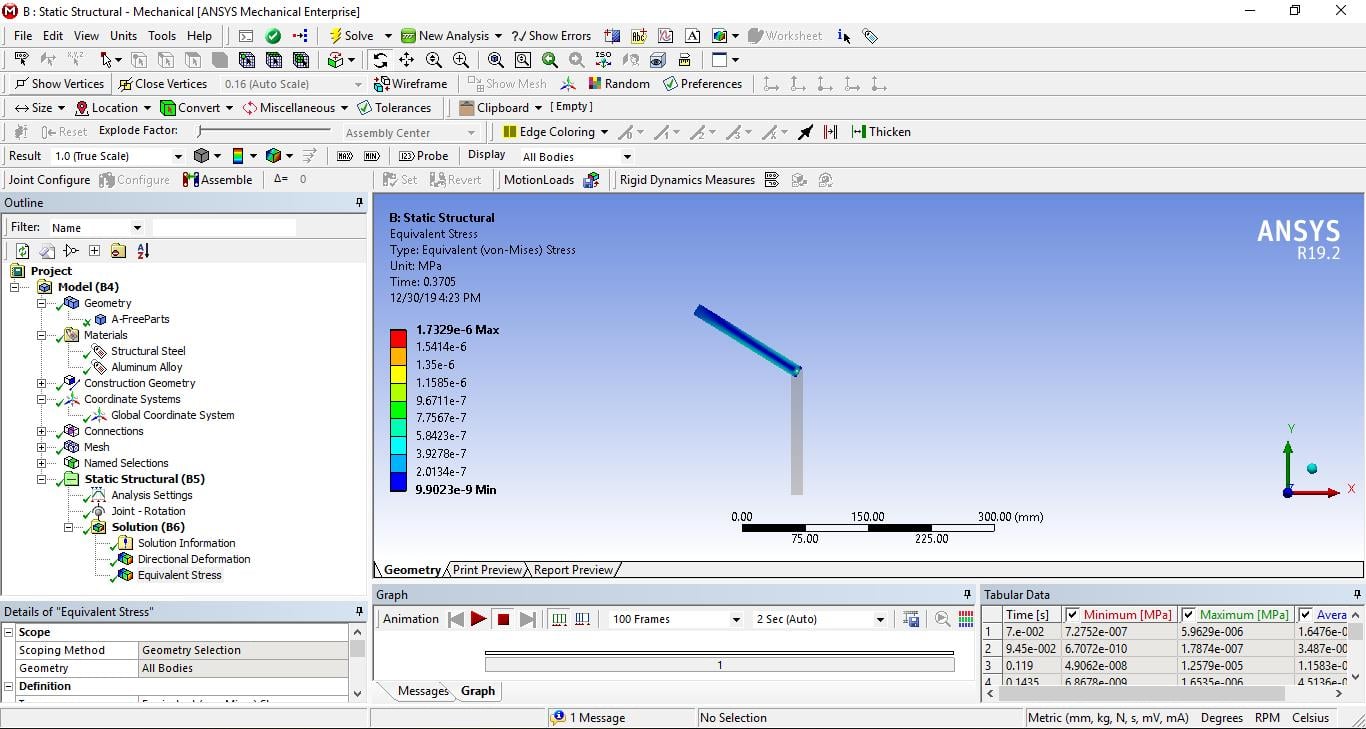The width and height of the screenshot is (1366, 729).
Task: Click the Random colors icon
Action: [x=595, y=84]
